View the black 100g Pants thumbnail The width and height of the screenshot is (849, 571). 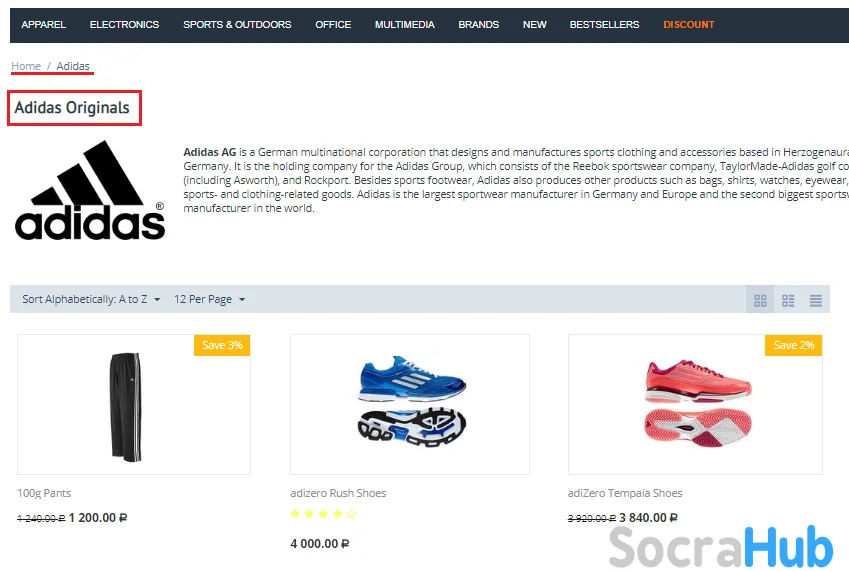(134, 404)
